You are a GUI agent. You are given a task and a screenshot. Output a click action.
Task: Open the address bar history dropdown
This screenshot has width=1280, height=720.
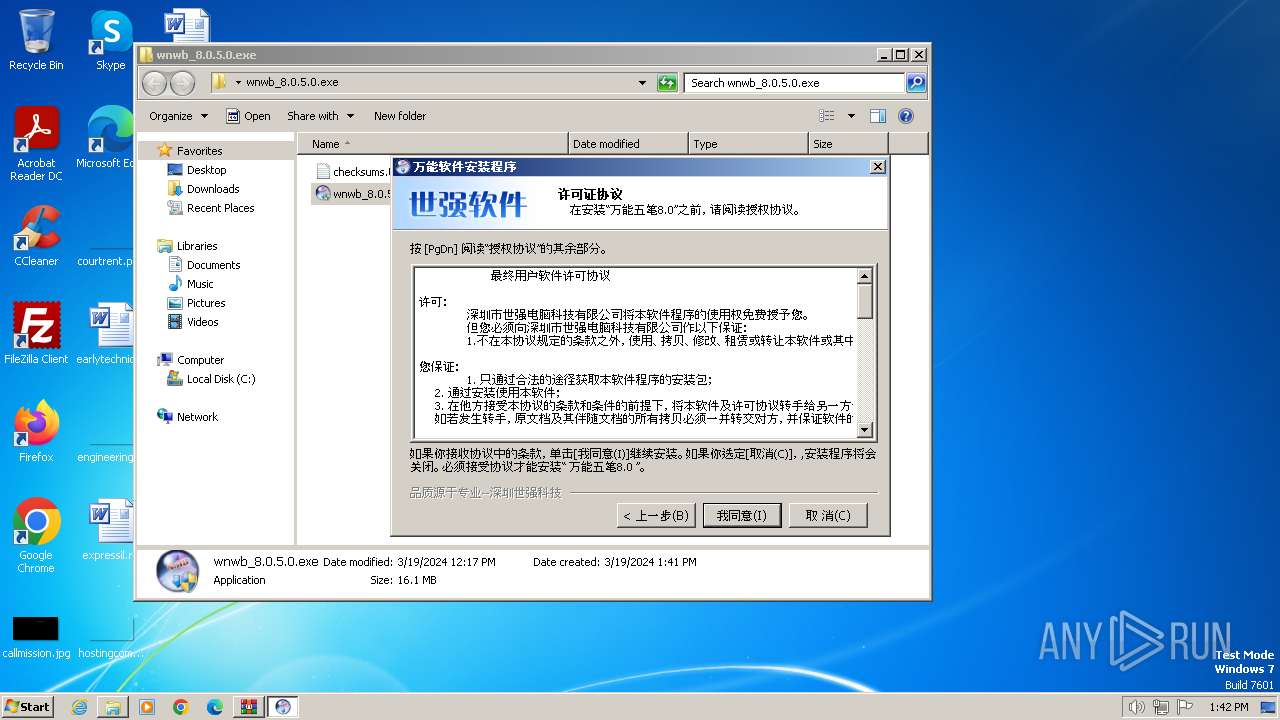pos(642,83)
